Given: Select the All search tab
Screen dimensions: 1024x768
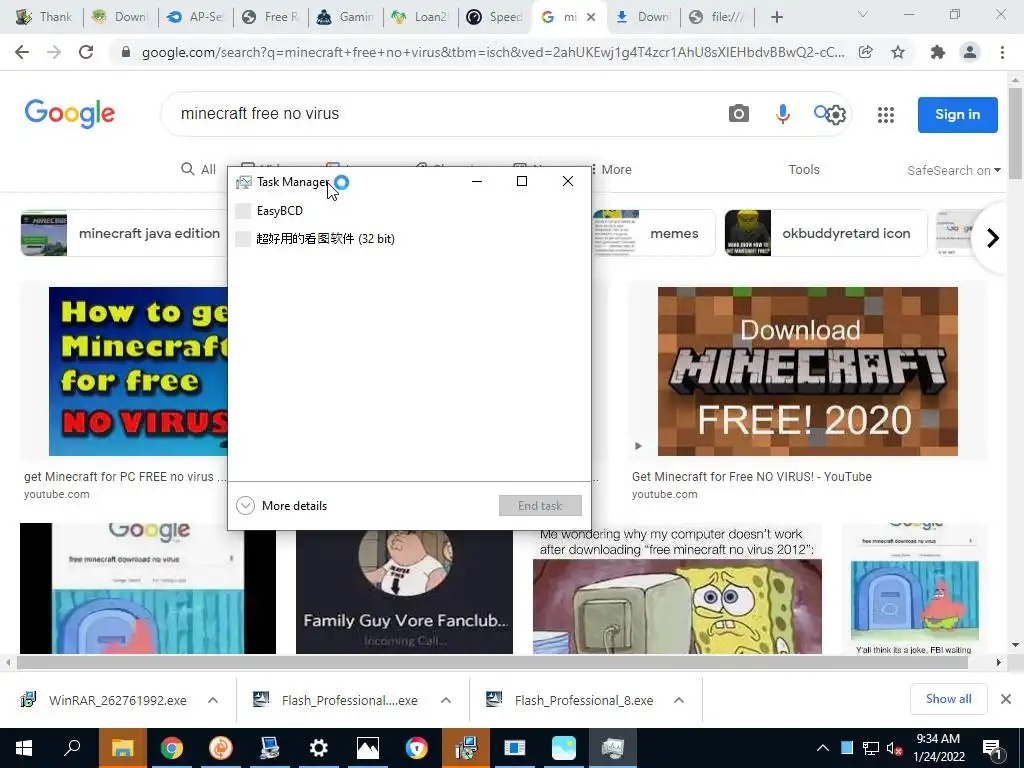Looking at the screenshot, I should (199, 169).
